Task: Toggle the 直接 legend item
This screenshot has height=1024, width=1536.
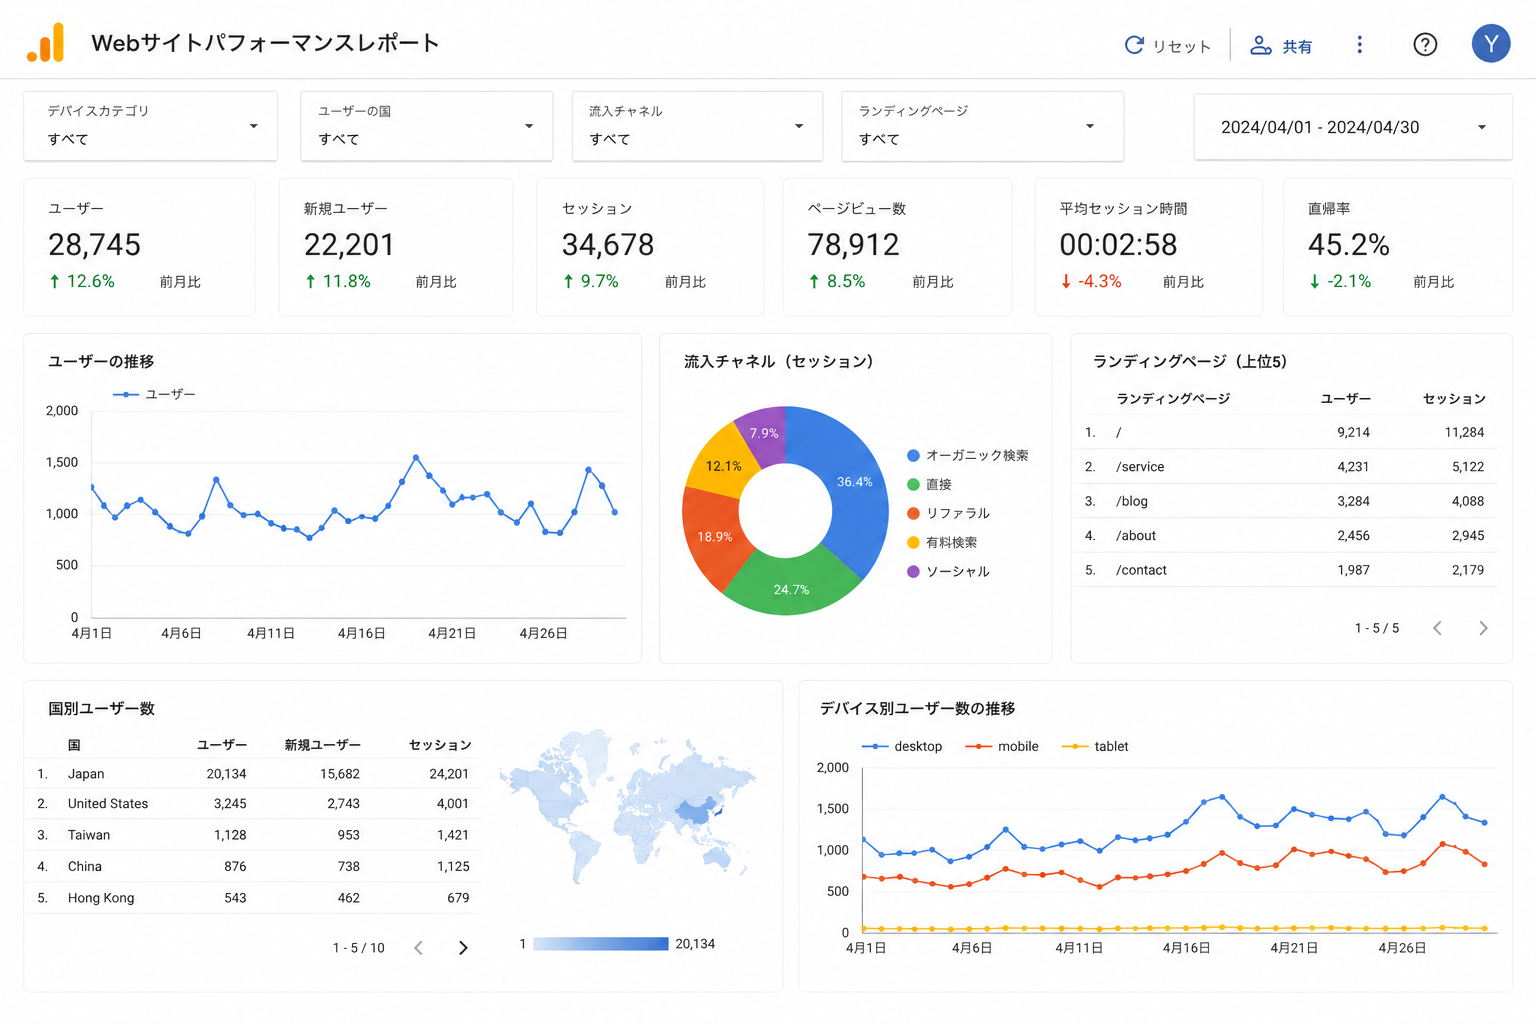Action: pyautogui.click(x=929, y=484)
